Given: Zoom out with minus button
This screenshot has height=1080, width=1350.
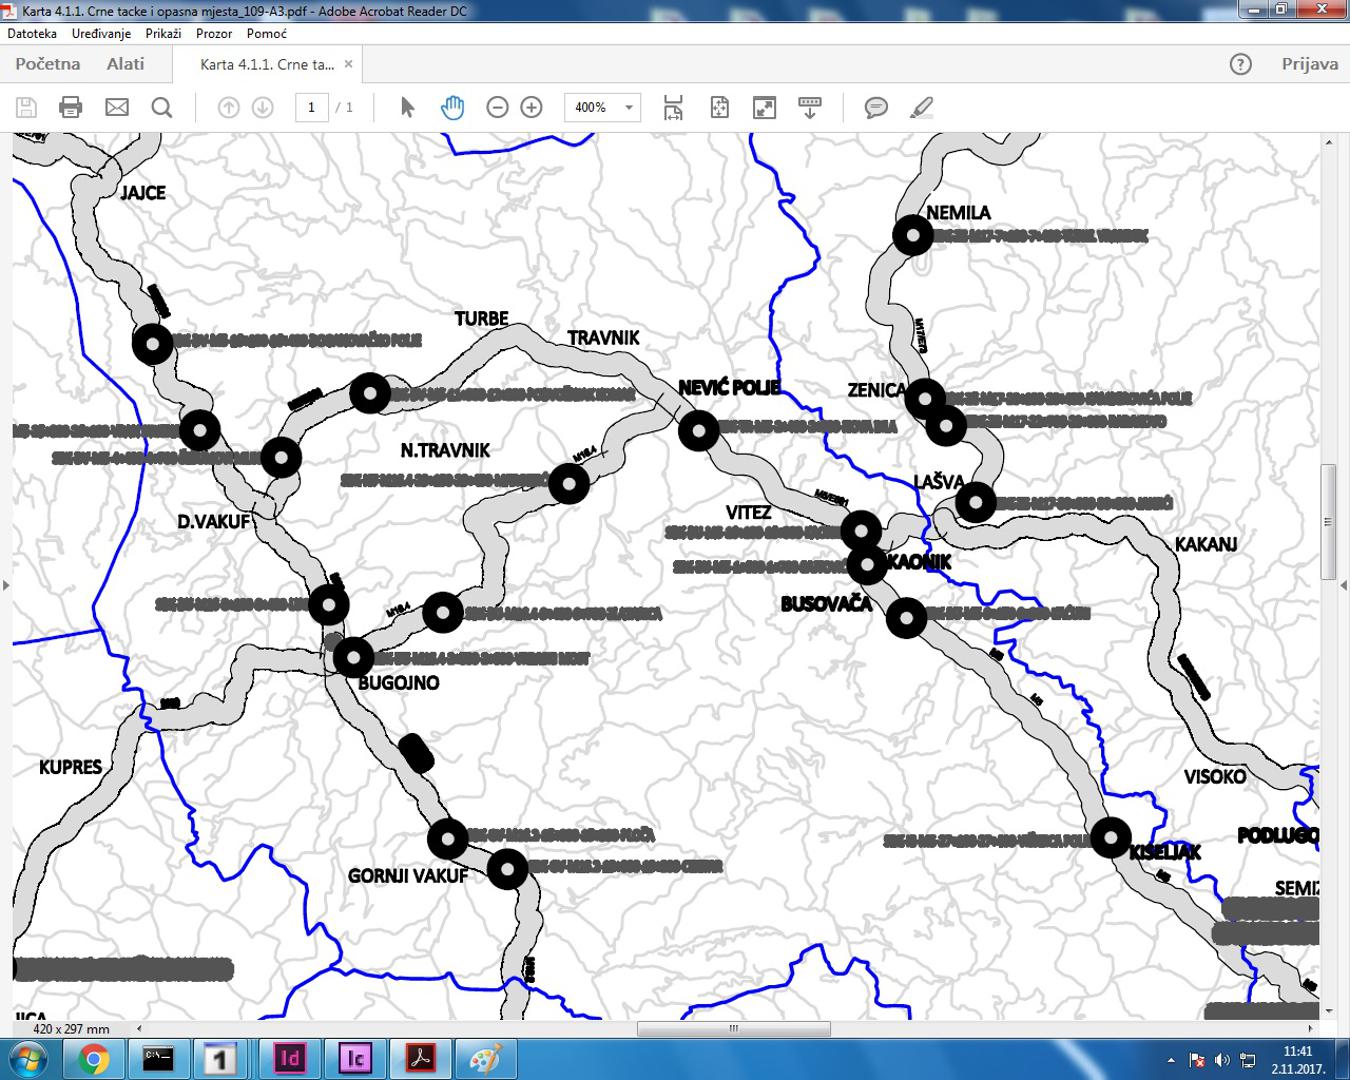Looking at the screenshot, I should pyautogui.click(x=497, y=107).
